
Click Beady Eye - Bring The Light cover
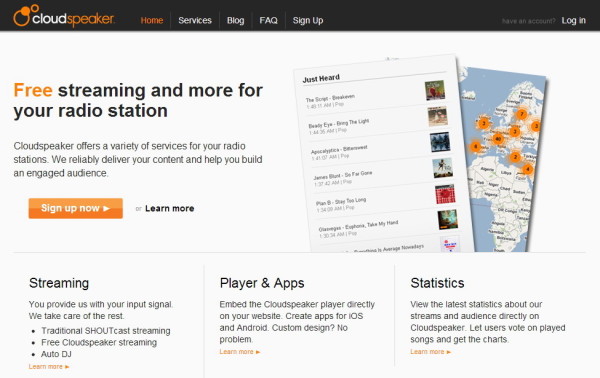tap(437, 116)
